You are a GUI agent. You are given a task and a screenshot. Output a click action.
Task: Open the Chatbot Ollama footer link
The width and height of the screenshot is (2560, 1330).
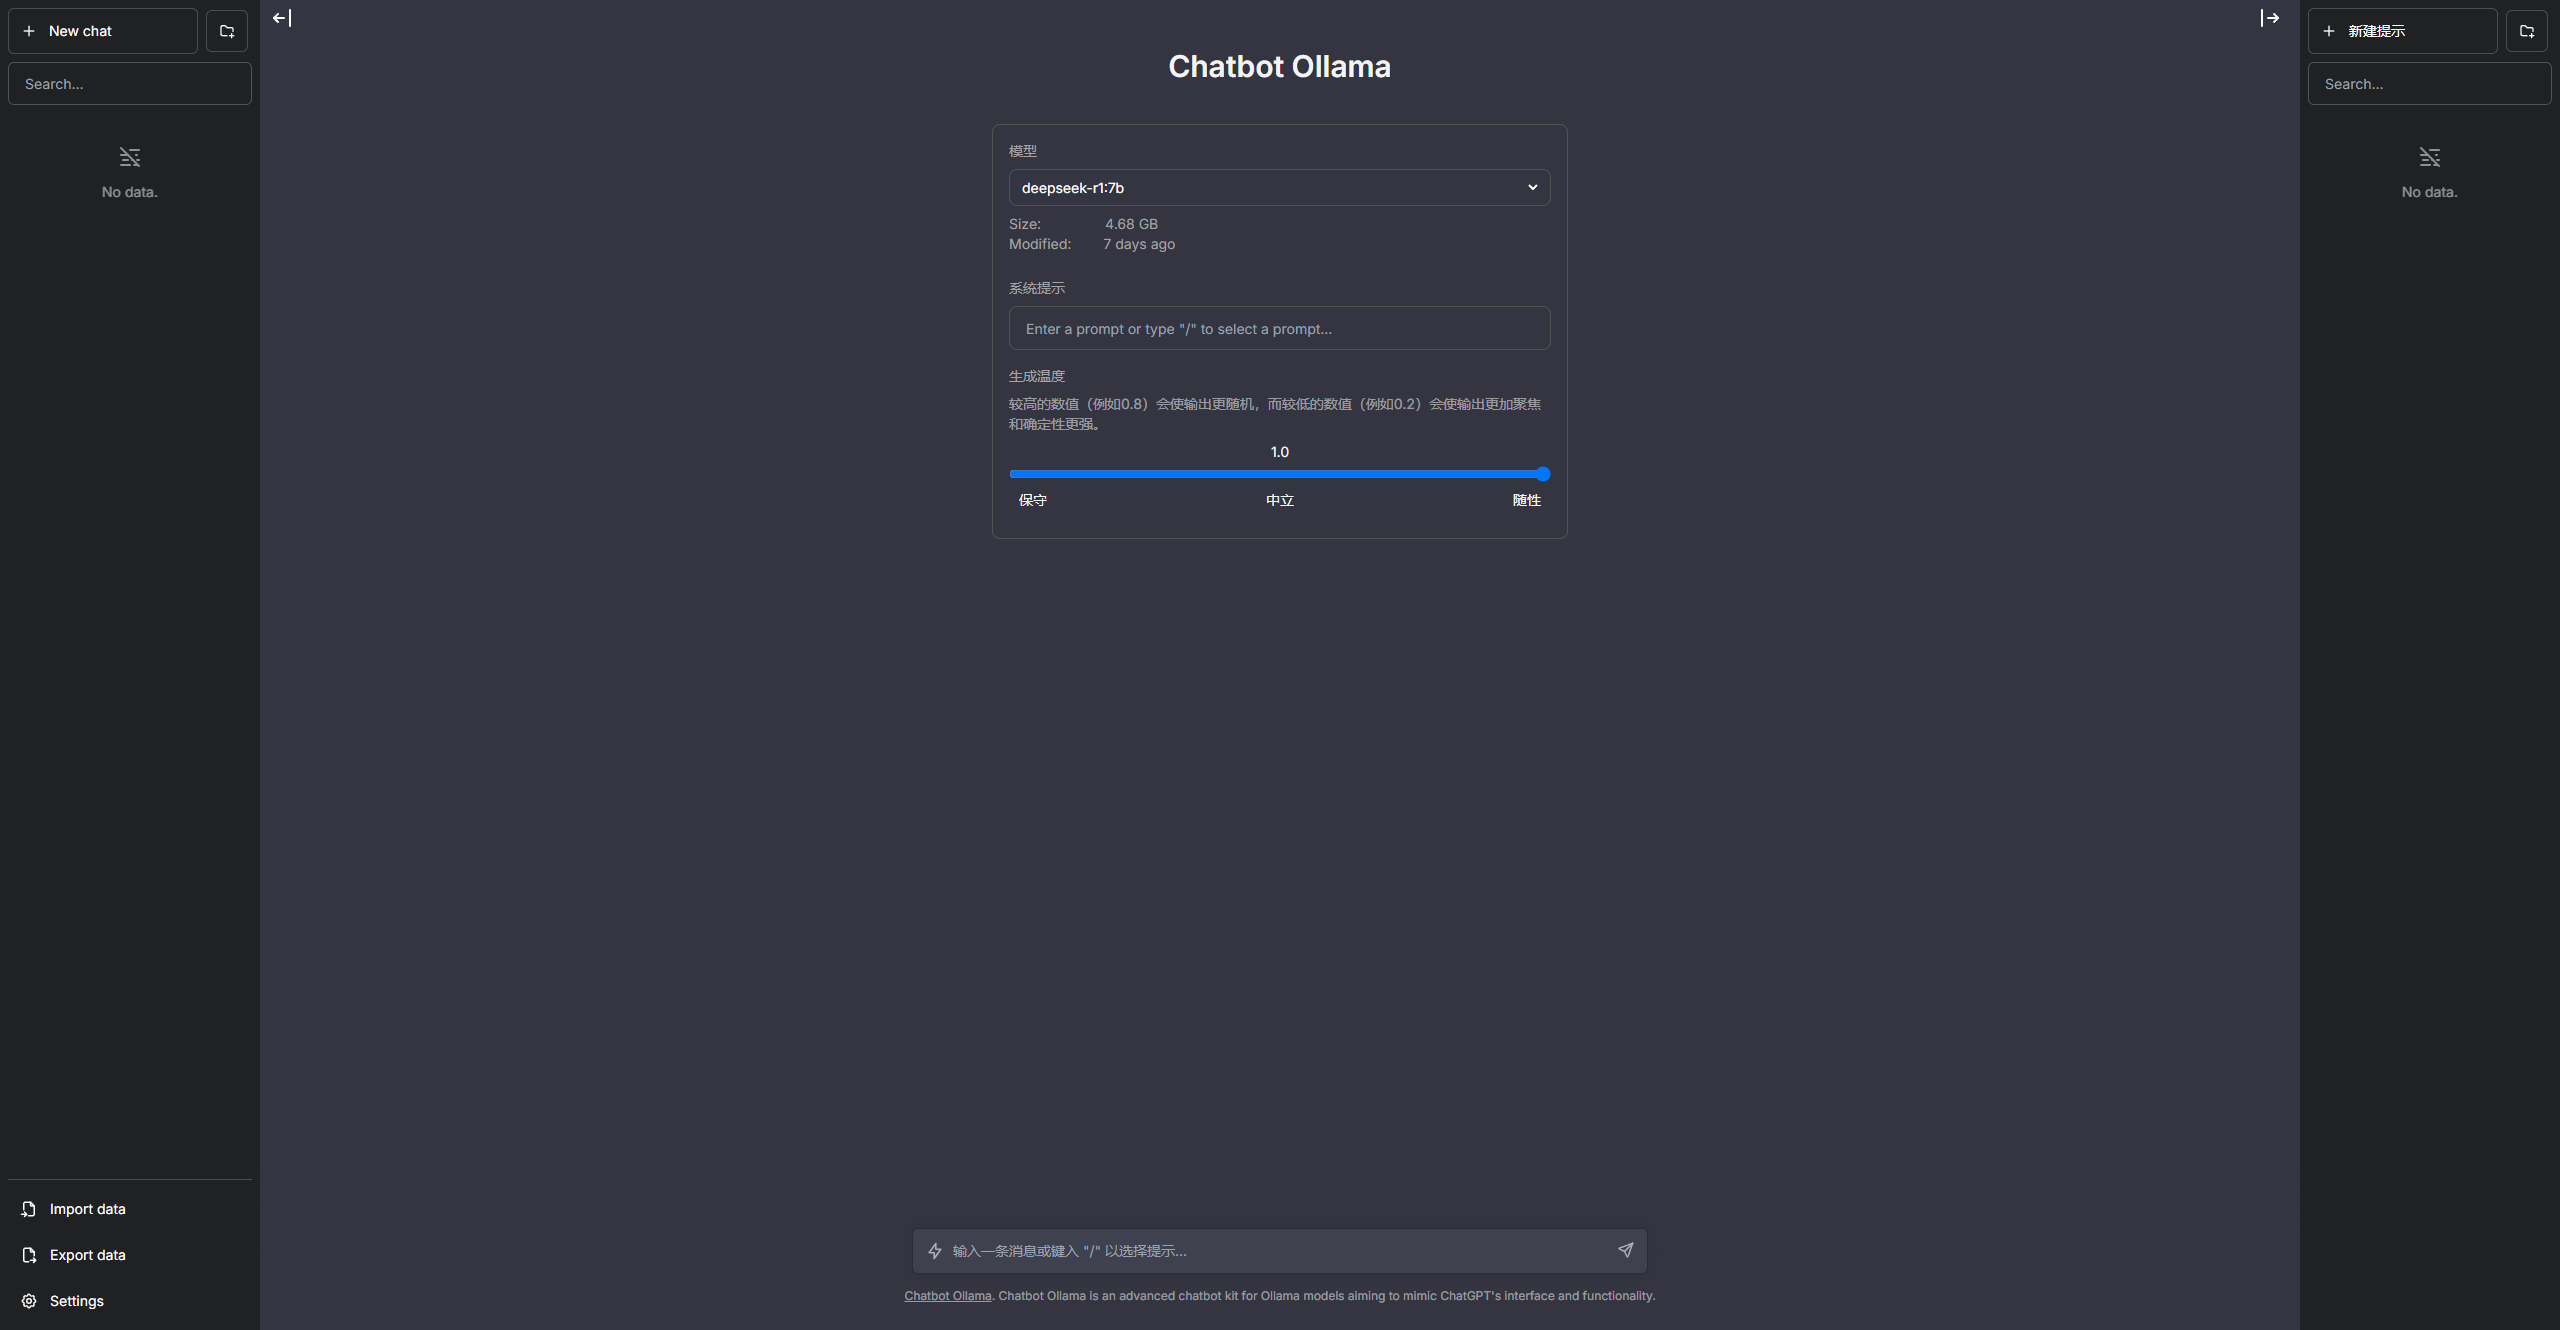pos(947,1296)
